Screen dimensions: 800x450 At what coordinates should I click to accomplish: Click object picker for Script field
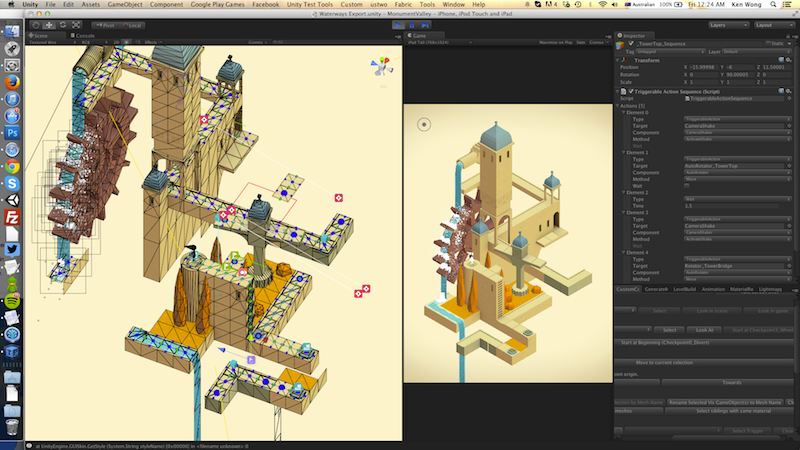click(x=789, y=98)
